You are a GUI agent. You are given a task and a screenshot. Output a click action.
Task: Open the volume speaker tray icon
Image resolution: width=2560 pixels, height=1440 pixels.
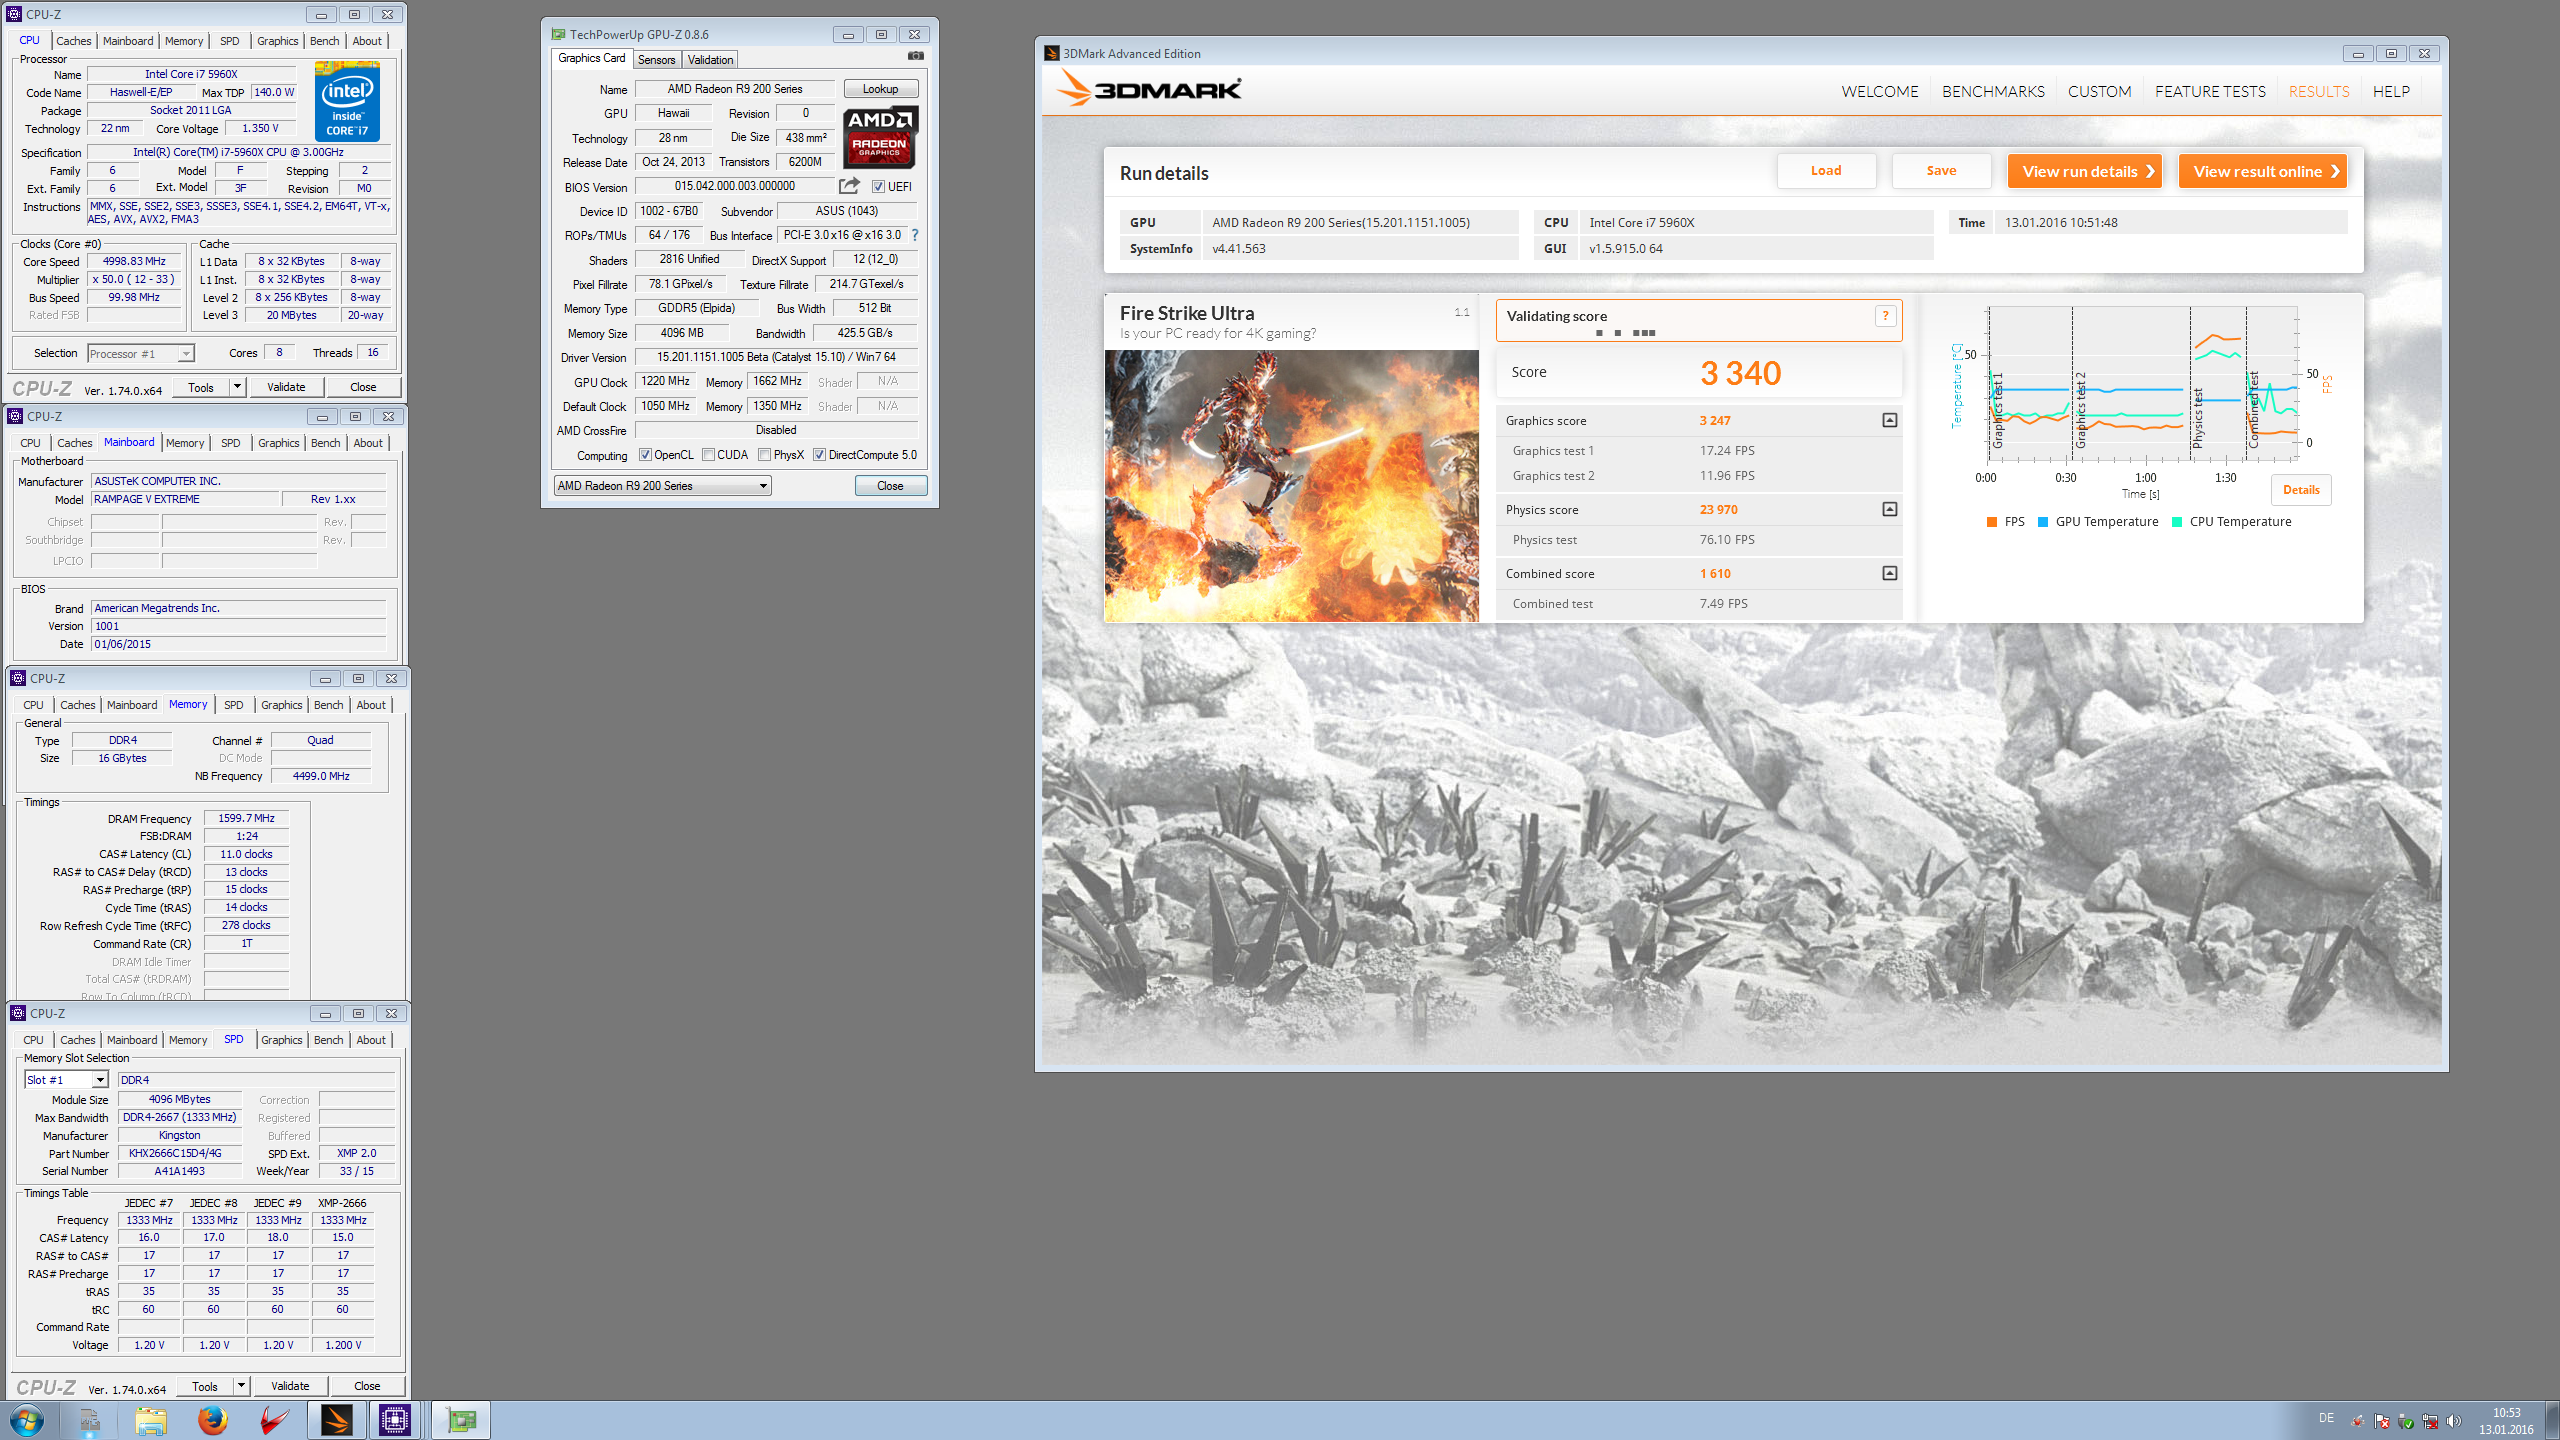tap(2453, 1421)
